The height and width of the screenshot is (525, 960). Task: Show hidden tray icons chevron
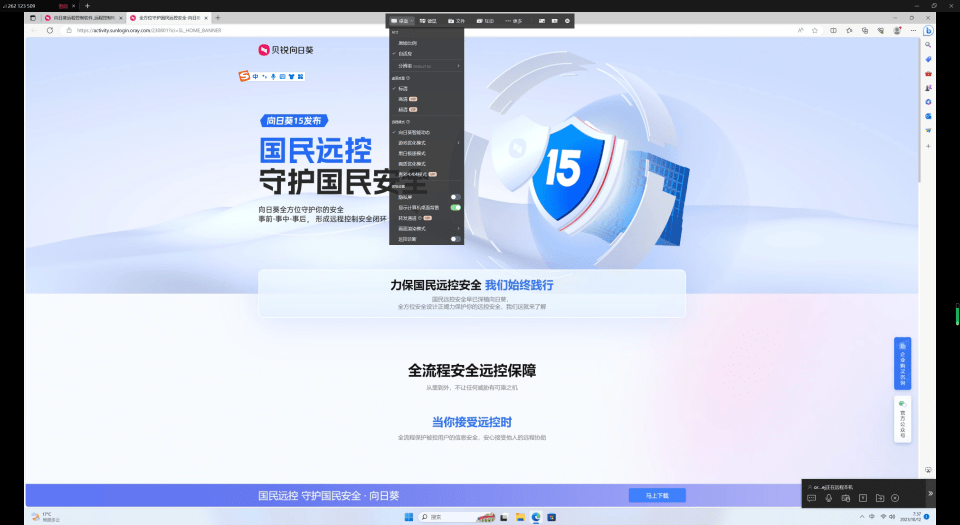pyautogui.click(x=861, y=517)
